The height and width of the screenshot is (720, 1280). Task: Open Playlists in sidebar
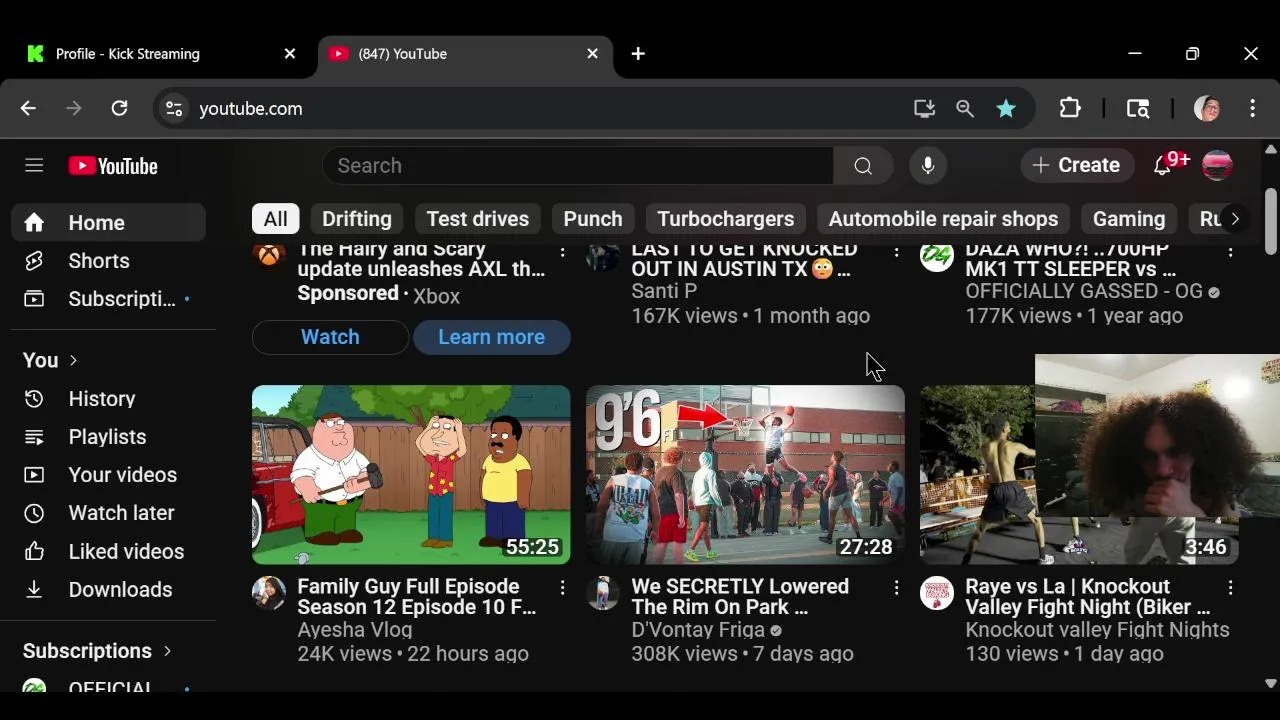(x=108, y=437)
